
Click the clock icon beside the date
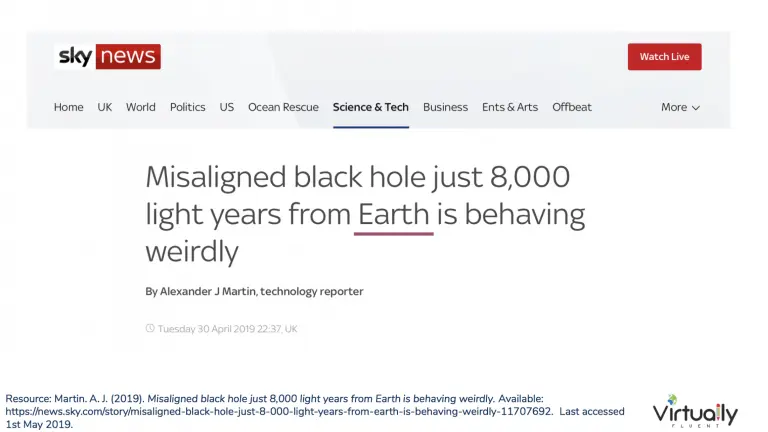[x=150, y=328]
